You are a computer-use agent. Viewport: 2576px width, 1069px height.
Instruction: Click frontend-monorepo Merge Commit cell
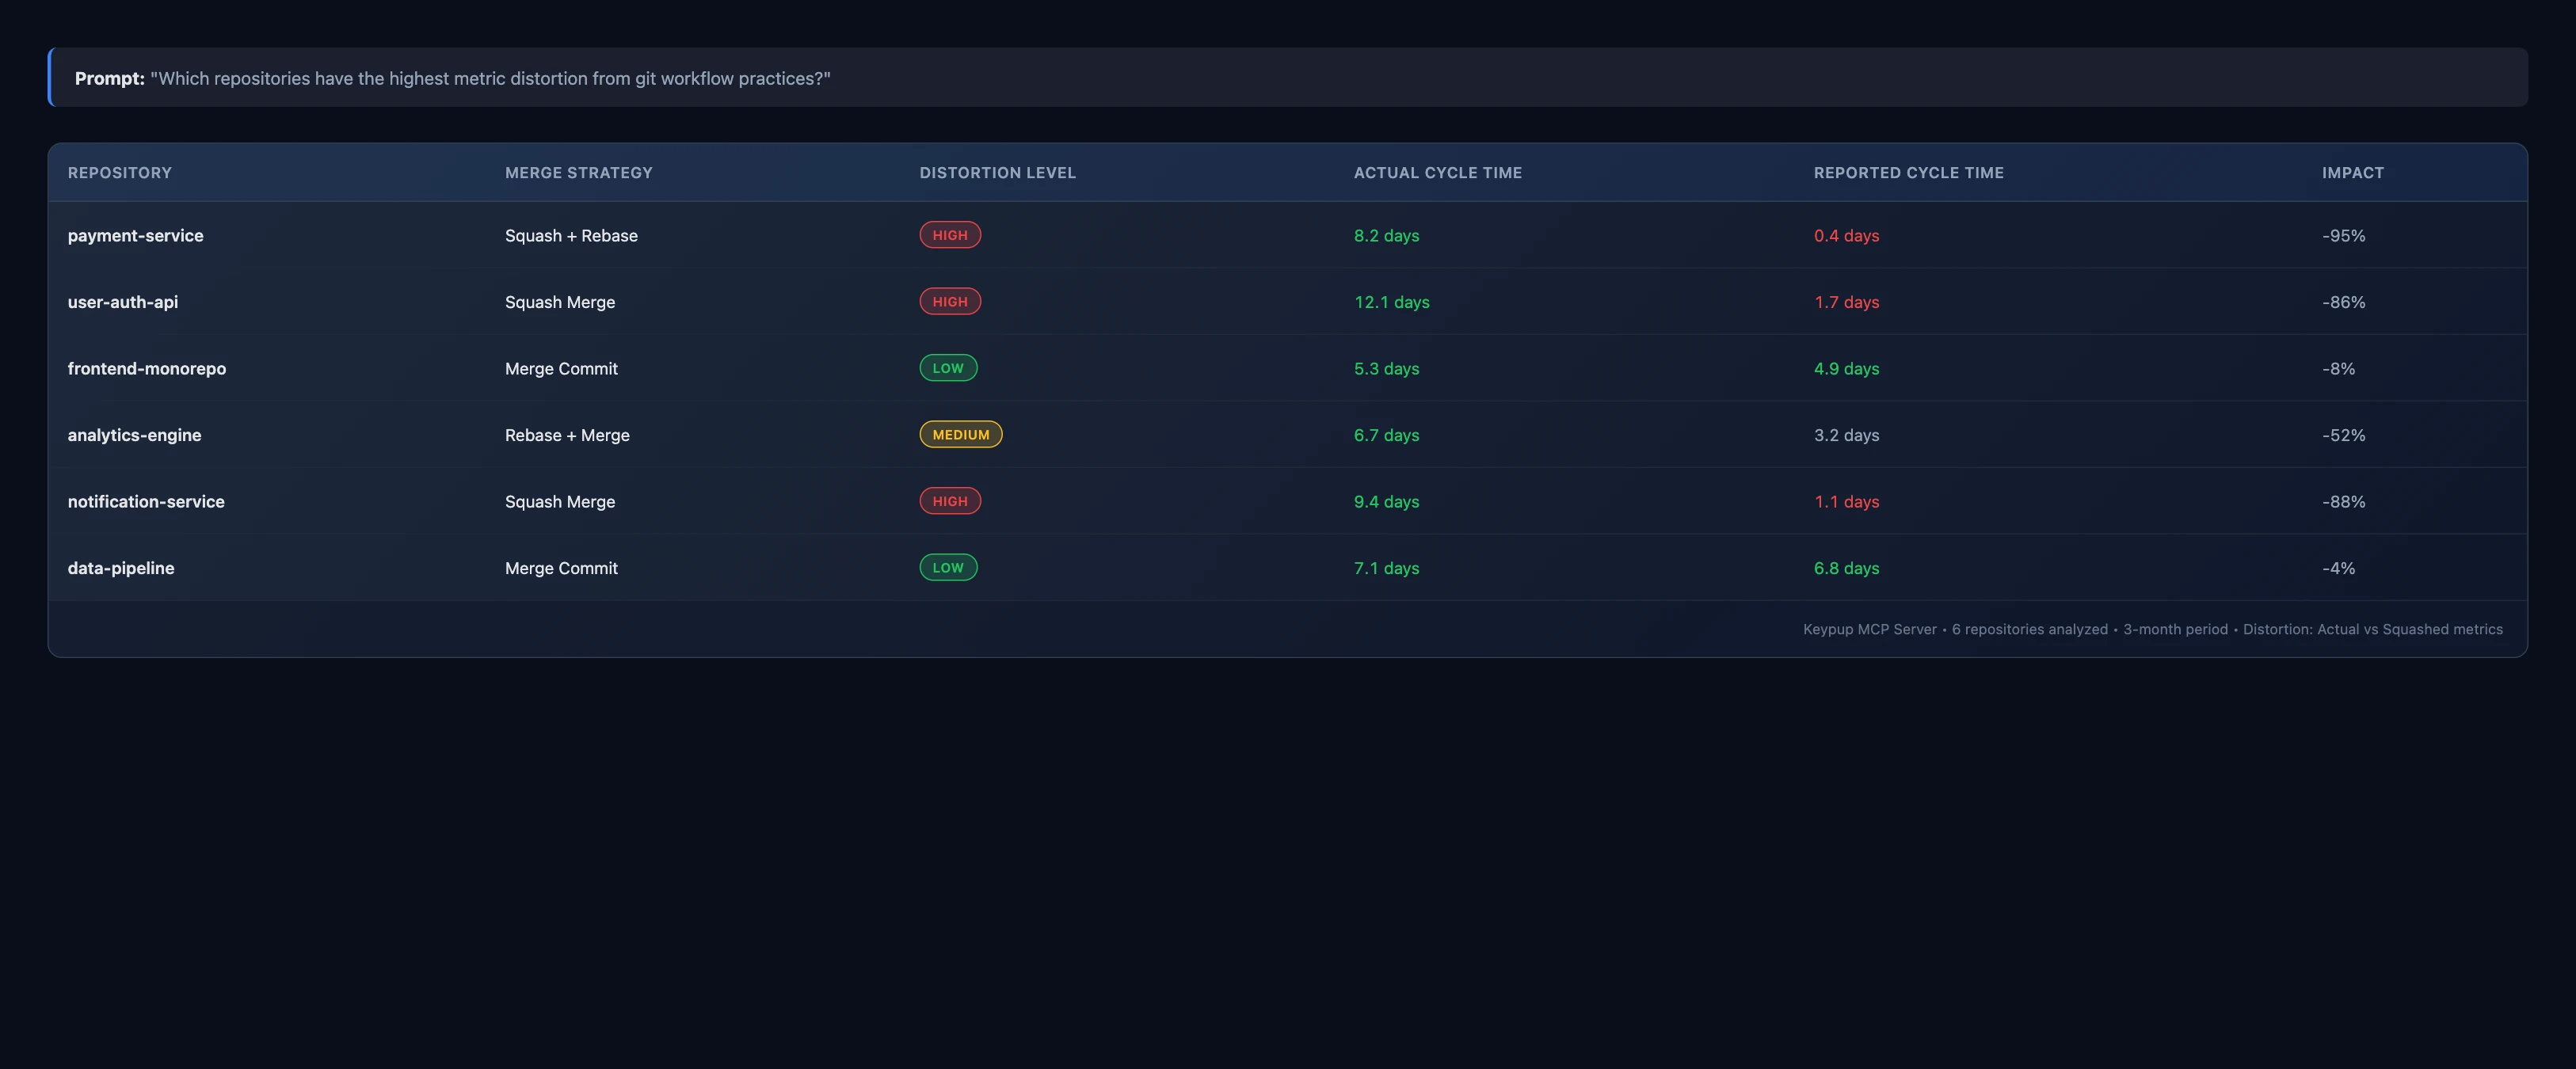tap(561, 368)
